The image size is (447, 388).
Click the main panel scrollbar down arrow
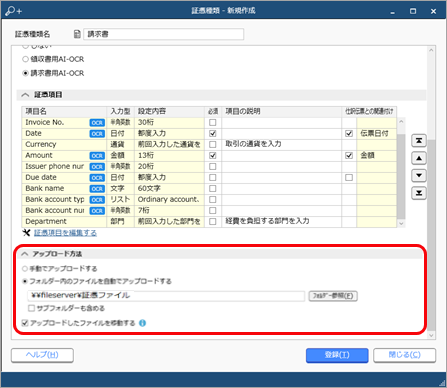[431, 335]
